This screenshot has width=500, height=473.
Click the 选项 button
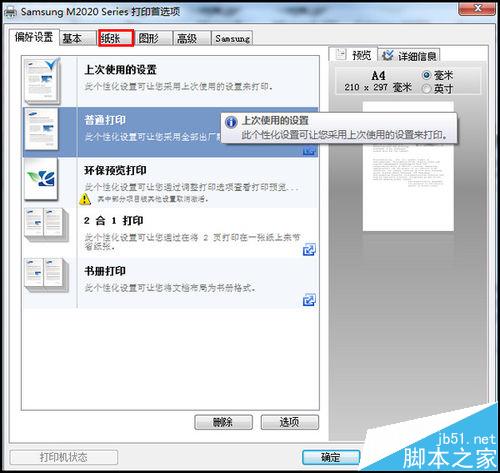(x=290, y=422)
